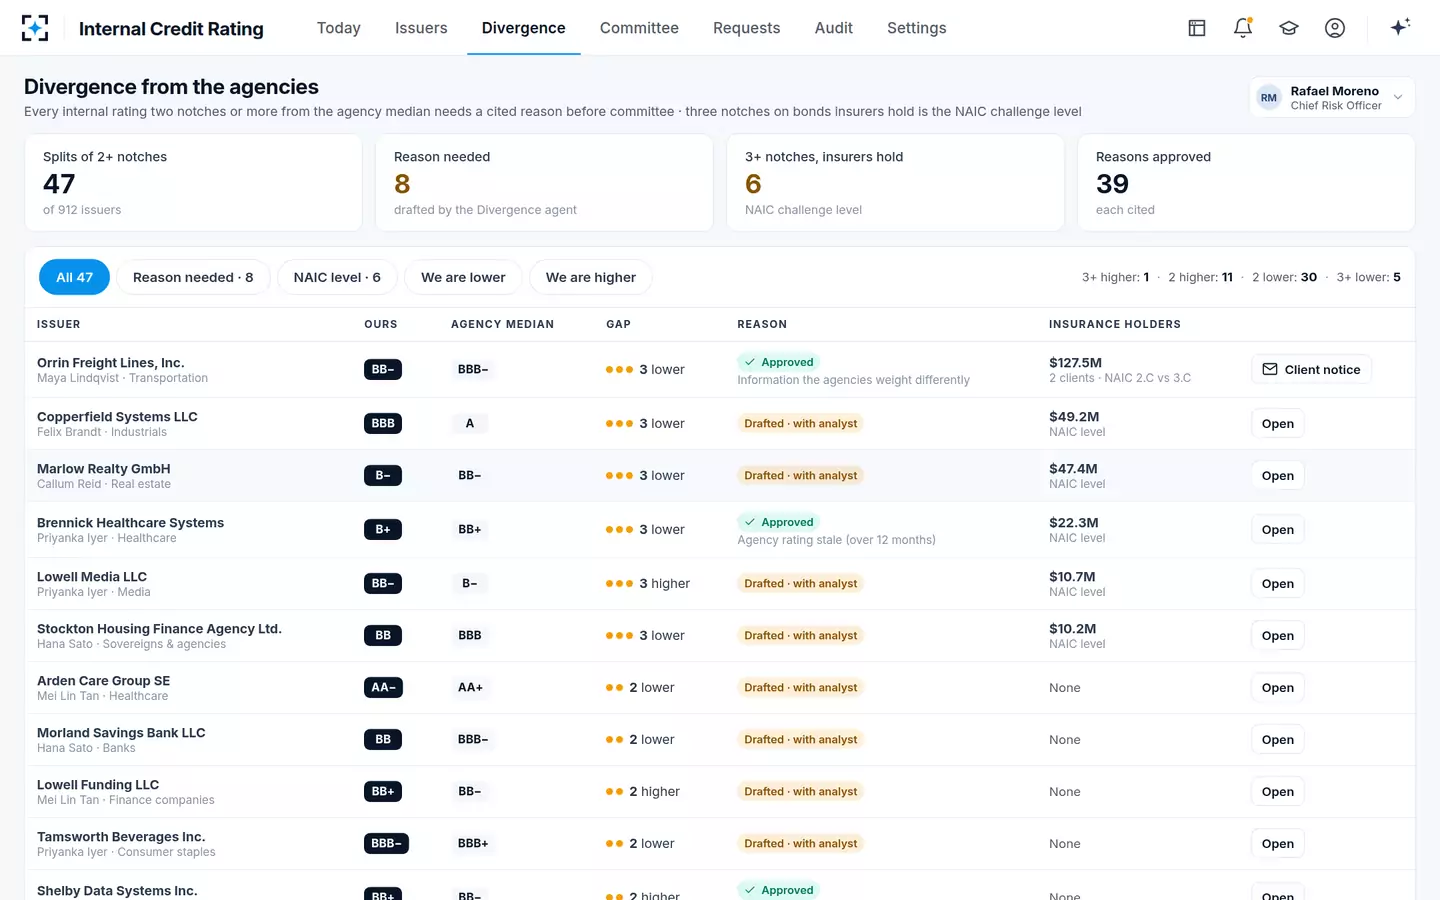
Task: Open the Lowell Media LLC row
Action: [1278, 583]
